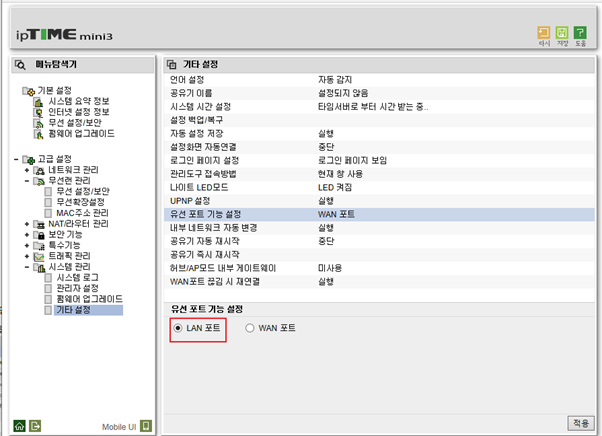This screenshot has height=436, width=602.
Task: Expand the 트래픽 관리 tree node
Action: pos(26,256)
